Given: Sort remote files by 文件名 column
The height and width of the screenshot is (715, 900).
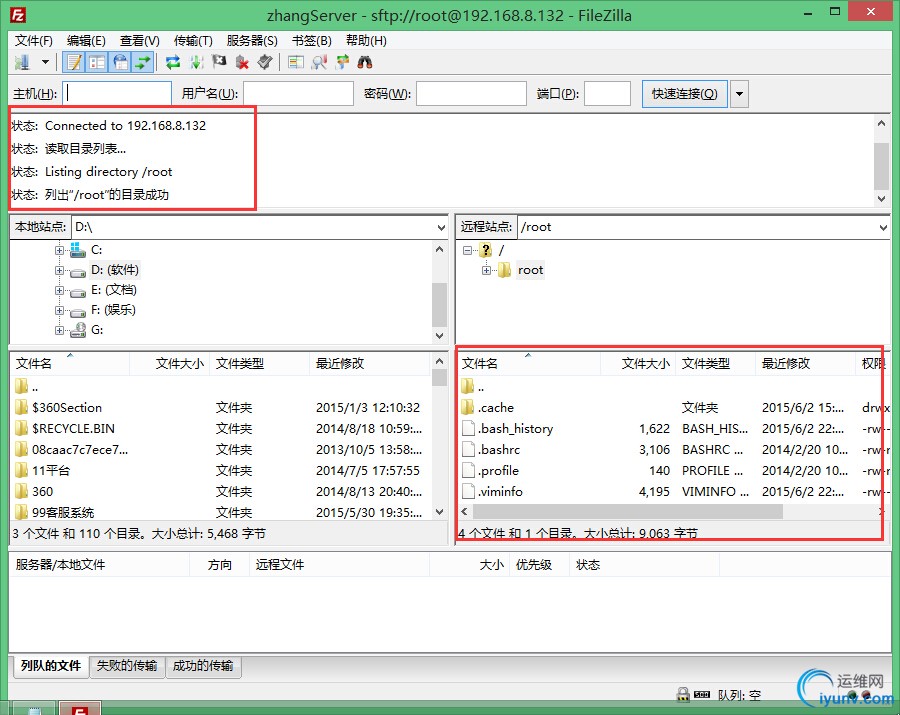Looking at the screenshot, I should (x=529, y=363).
